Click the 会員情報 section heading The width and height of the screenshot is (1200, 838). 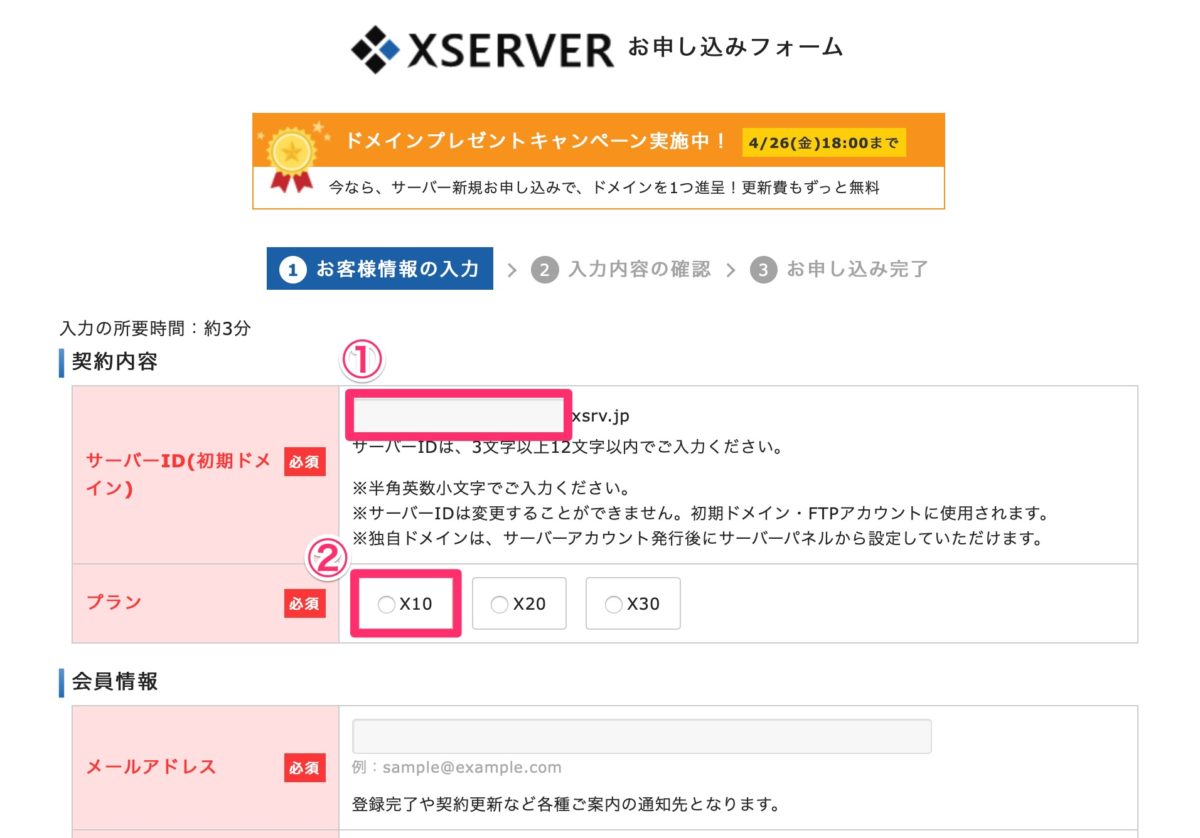(x=114, y=682)
